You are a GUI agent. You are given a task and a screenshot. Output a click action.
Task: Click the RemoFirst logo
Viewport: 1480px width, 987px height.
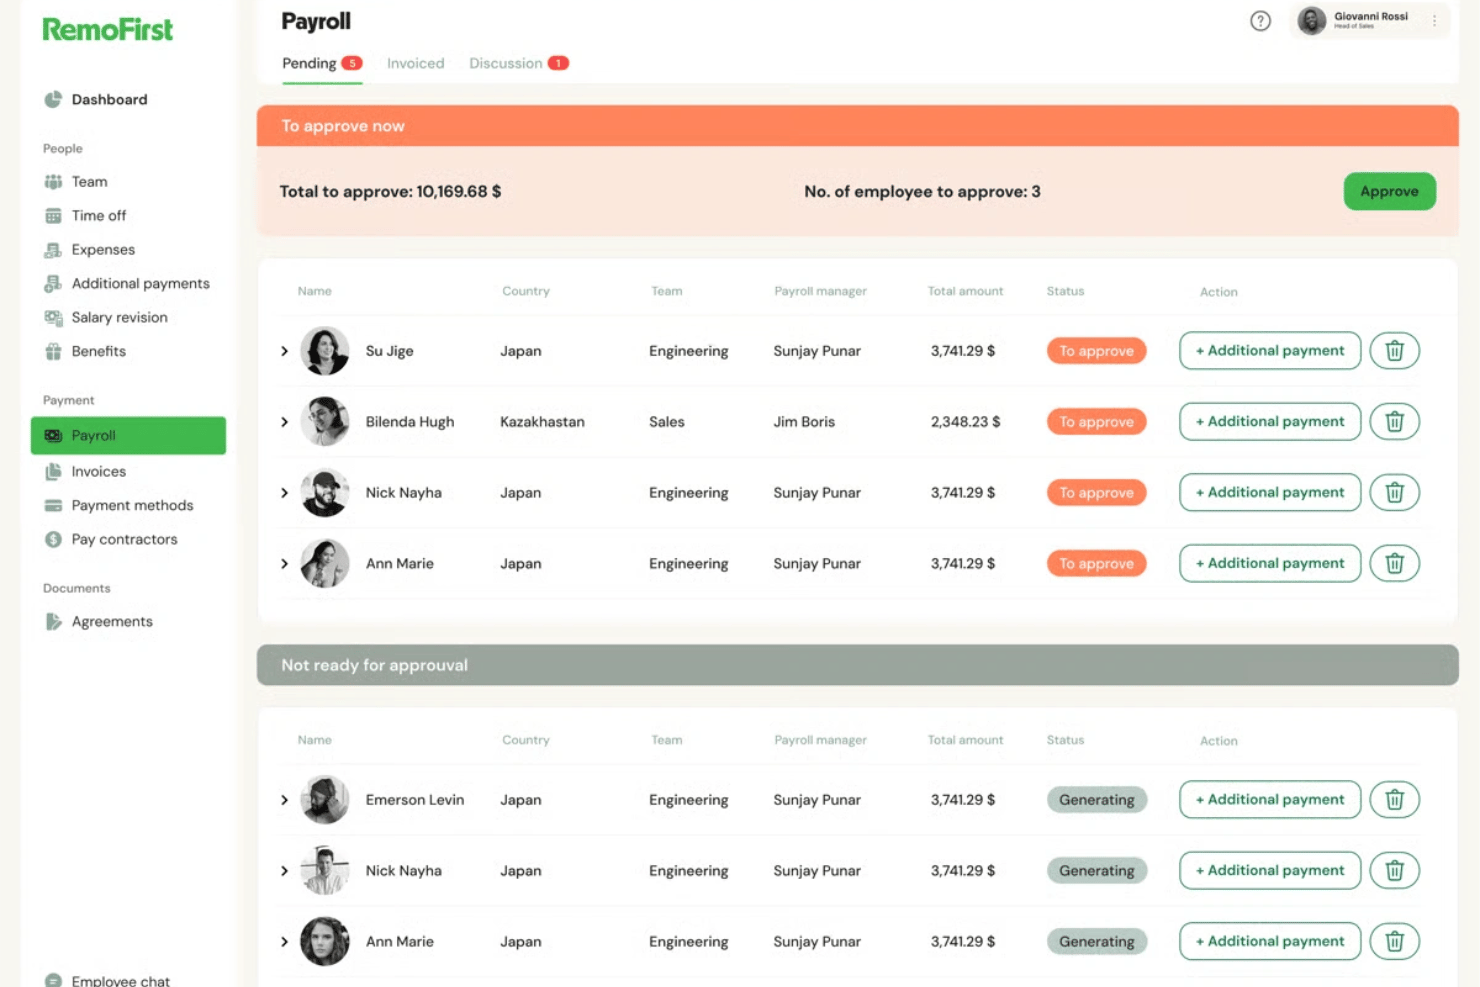tap(108, 30)
